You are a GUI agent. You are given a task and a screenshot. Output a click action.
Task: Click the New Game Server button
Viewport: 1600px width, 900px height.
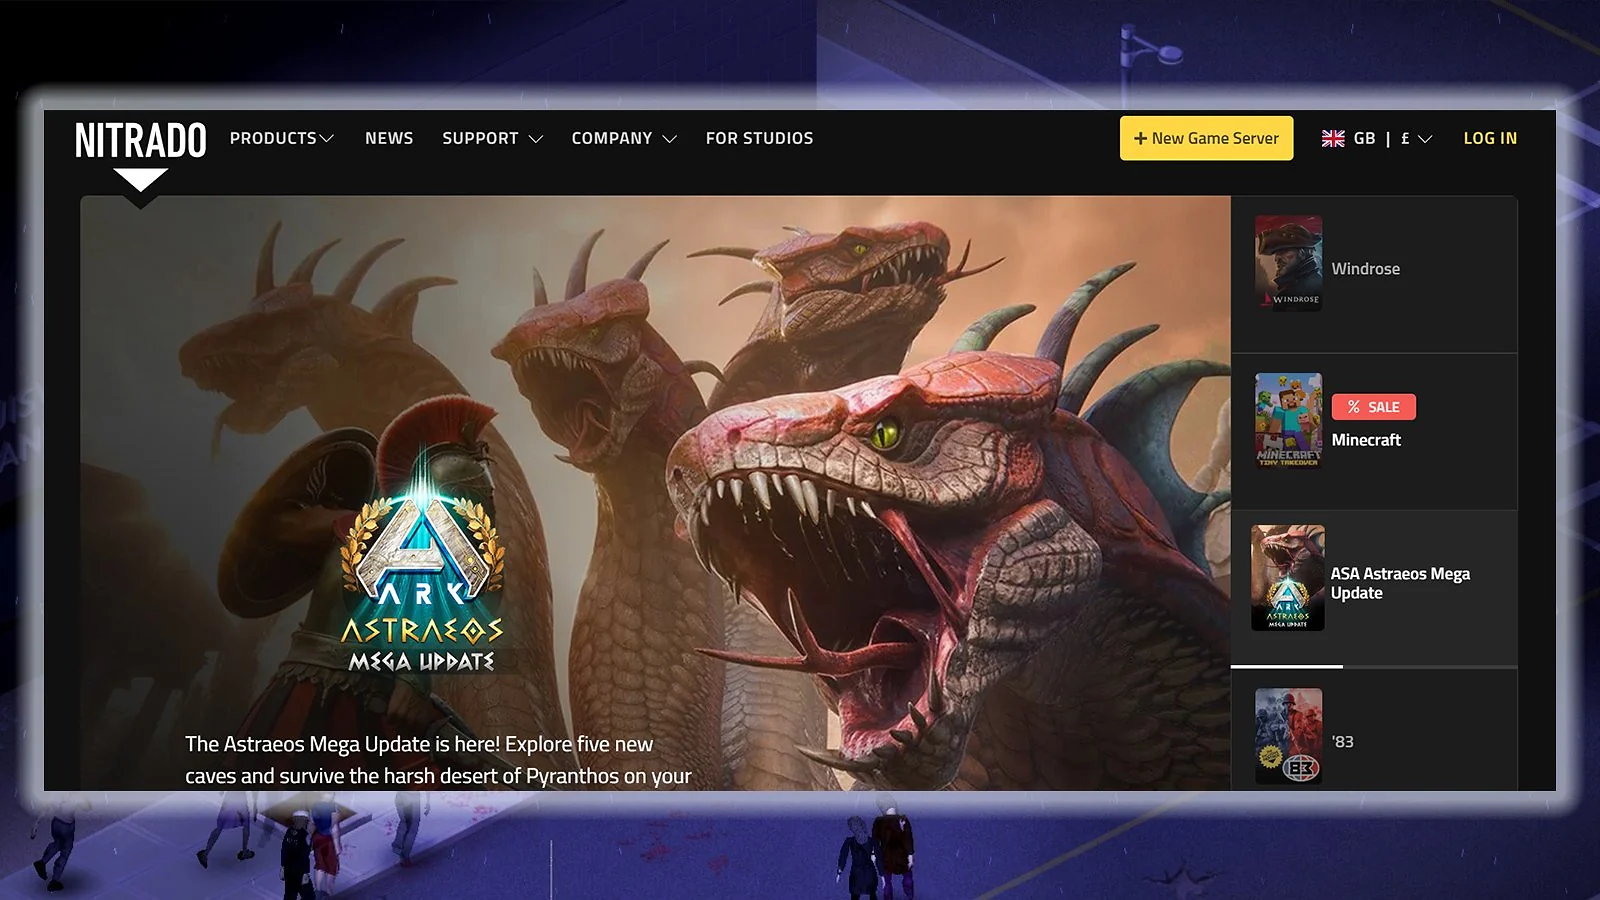pos(1206,138)
